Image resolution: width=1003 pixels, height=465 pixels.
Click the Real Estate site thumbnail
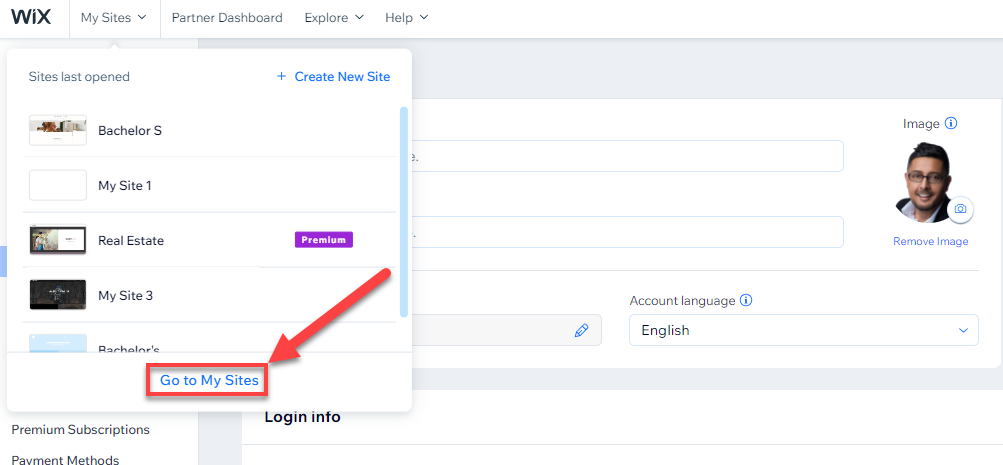click(x=58, y=240)
